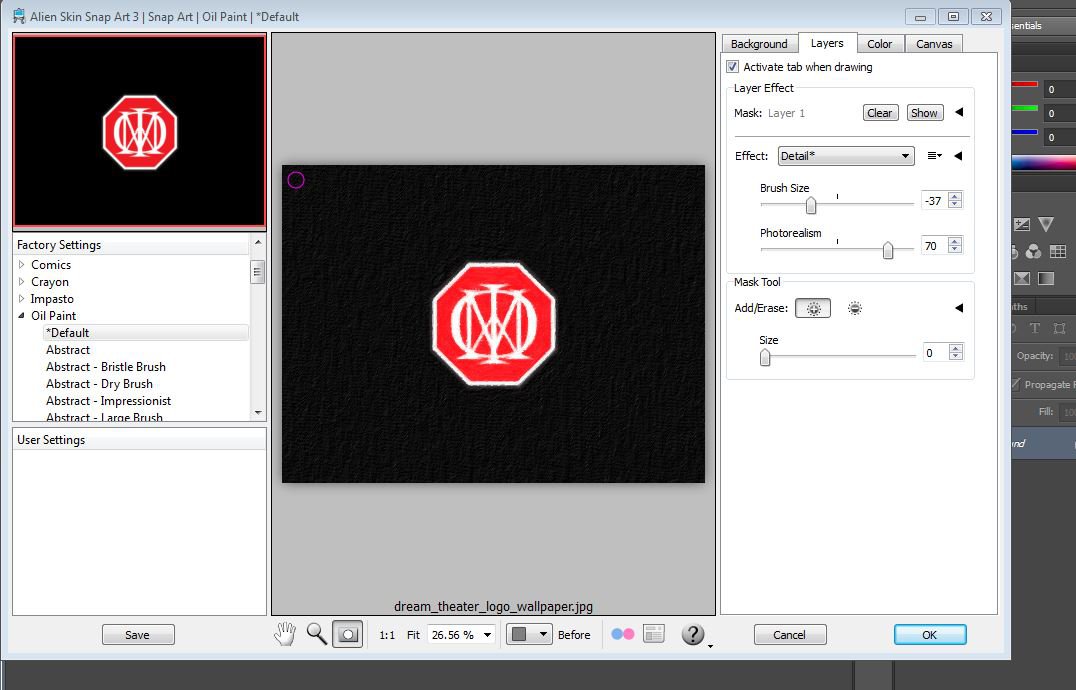Collapse the Oil Paint settings group
1076x690 pixels.
(21, 316)
